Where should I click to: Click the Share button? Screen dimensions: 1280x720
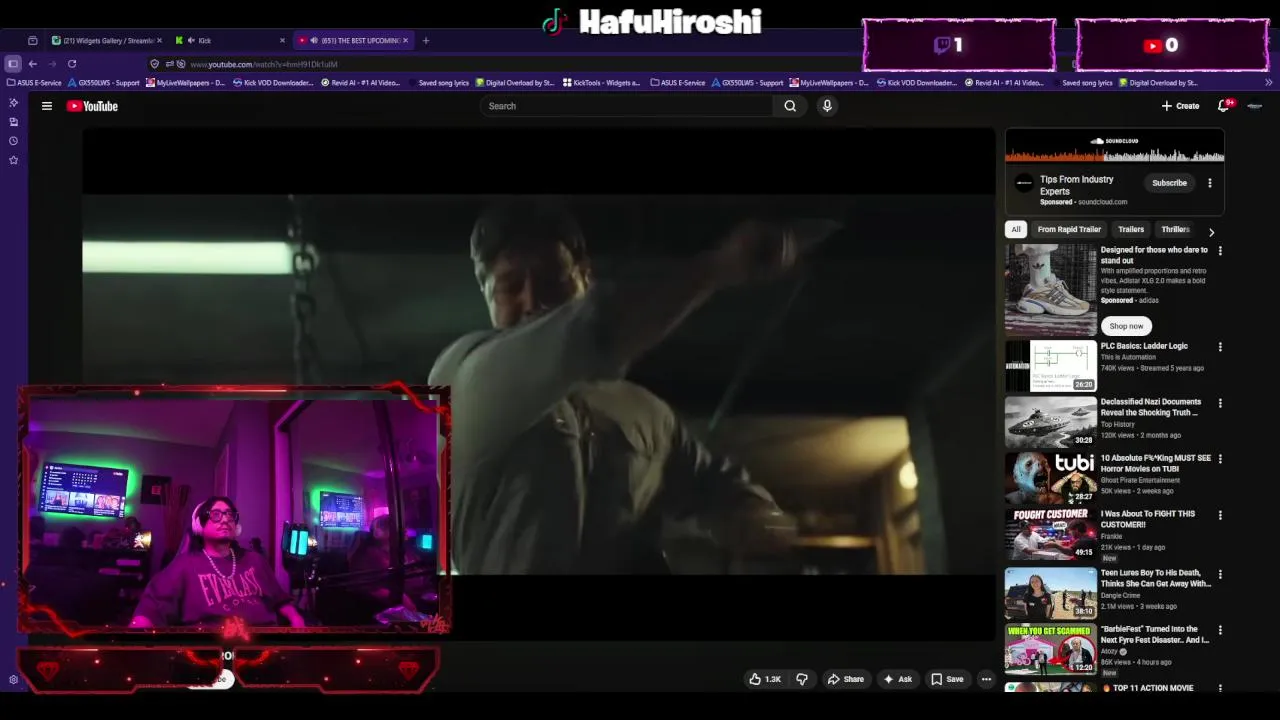coord(845,679)
